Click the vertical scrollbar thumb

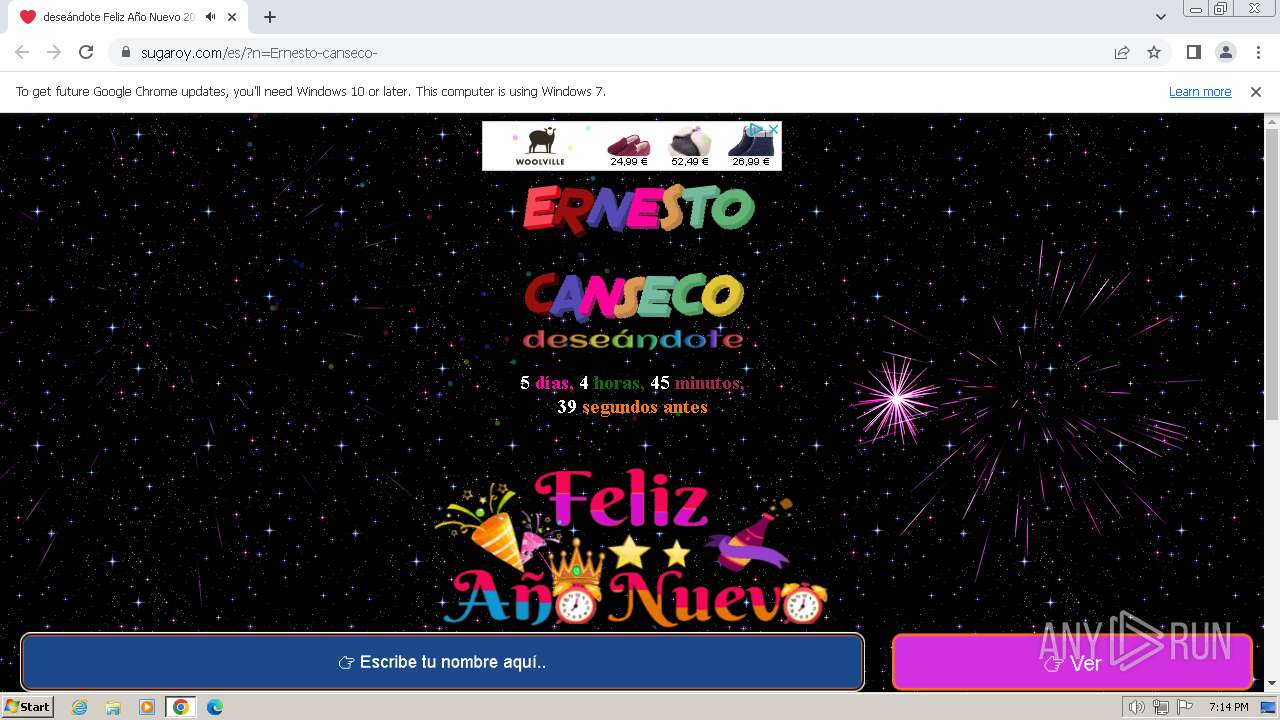pyautogui.click(x=1272, y=273)
